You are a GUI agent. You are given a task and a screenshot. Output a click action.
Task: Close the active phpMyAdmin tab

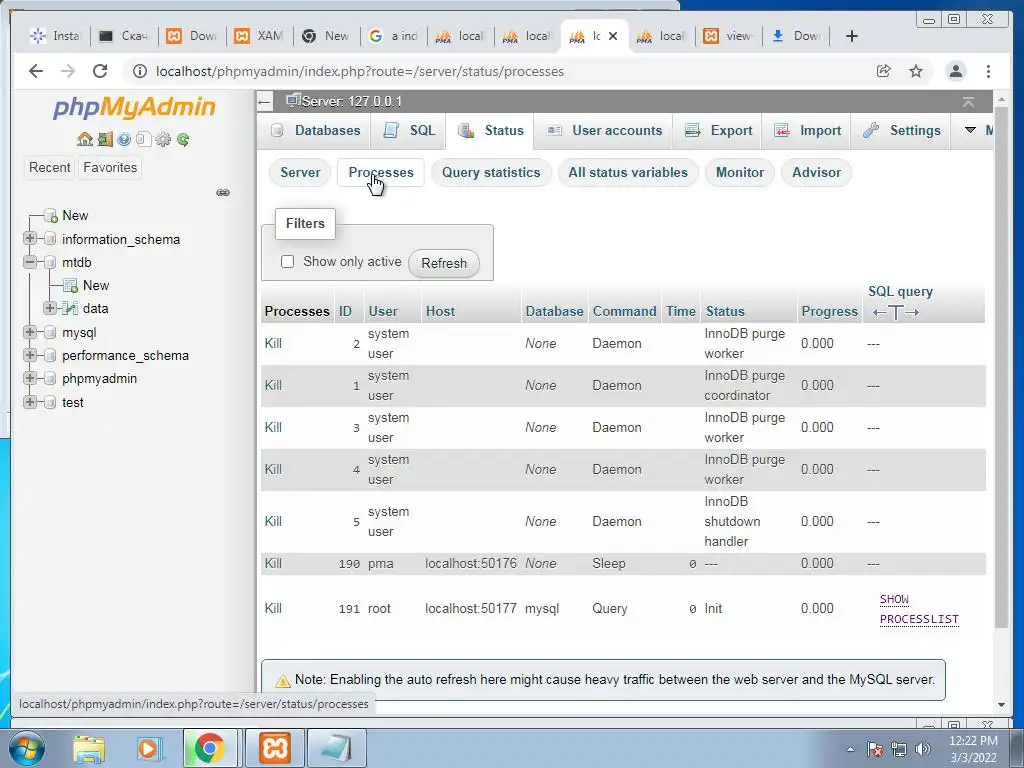pyautogui.click(x=613, y=36)
